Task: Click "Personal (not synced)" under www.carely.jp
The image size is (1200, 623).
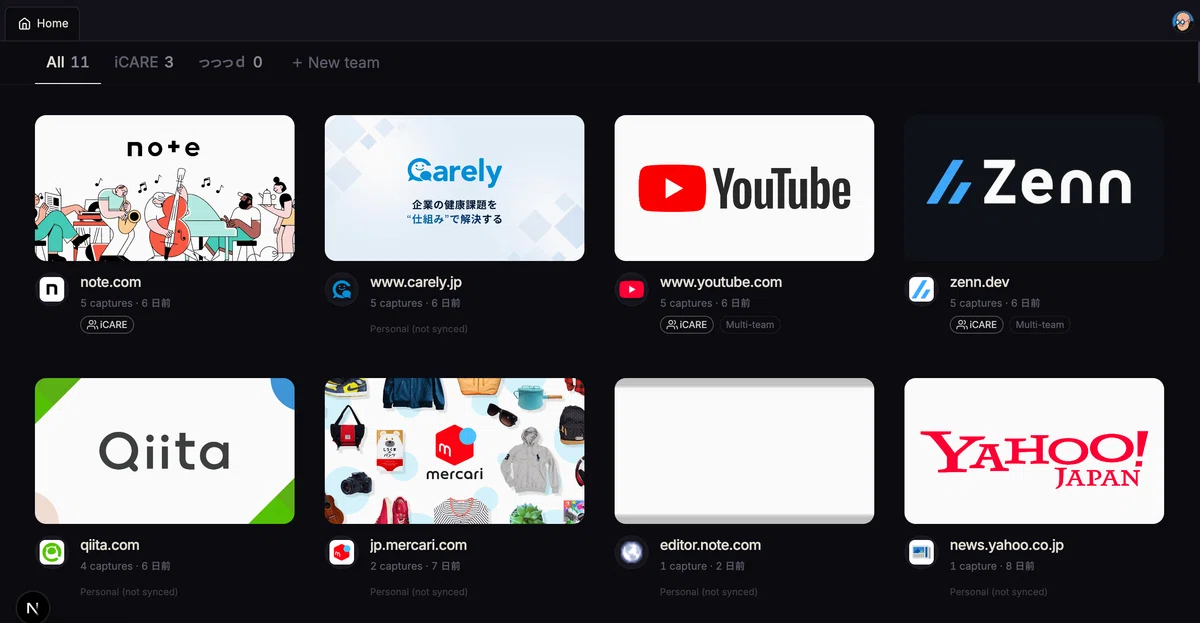Action: pyautogui.click(x=419, y=328)
